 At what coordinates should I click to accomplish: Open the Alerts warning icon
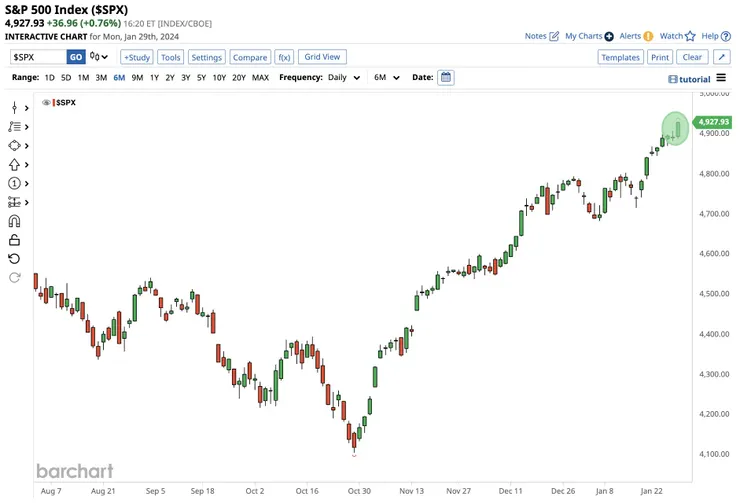(648, 36)
